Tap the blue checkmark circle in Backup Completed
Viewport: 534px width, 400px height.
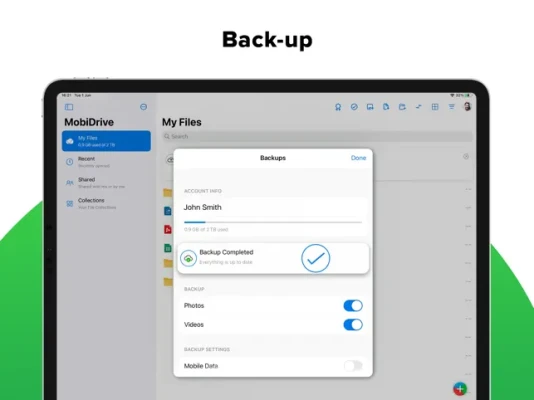pos(316,258)
